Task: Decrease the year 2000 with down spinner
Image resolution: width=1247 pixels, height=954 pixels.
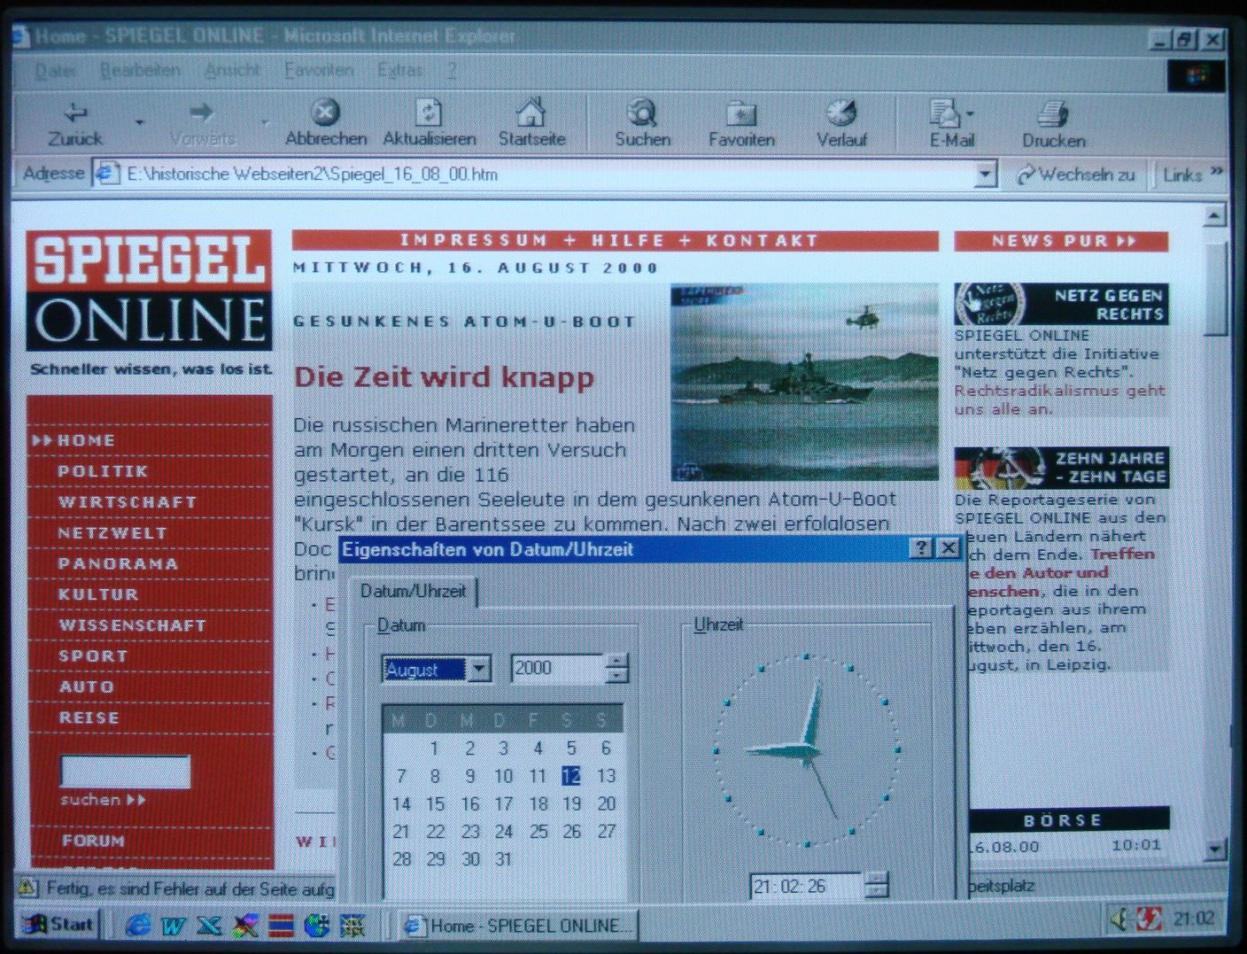Action: 617,676
